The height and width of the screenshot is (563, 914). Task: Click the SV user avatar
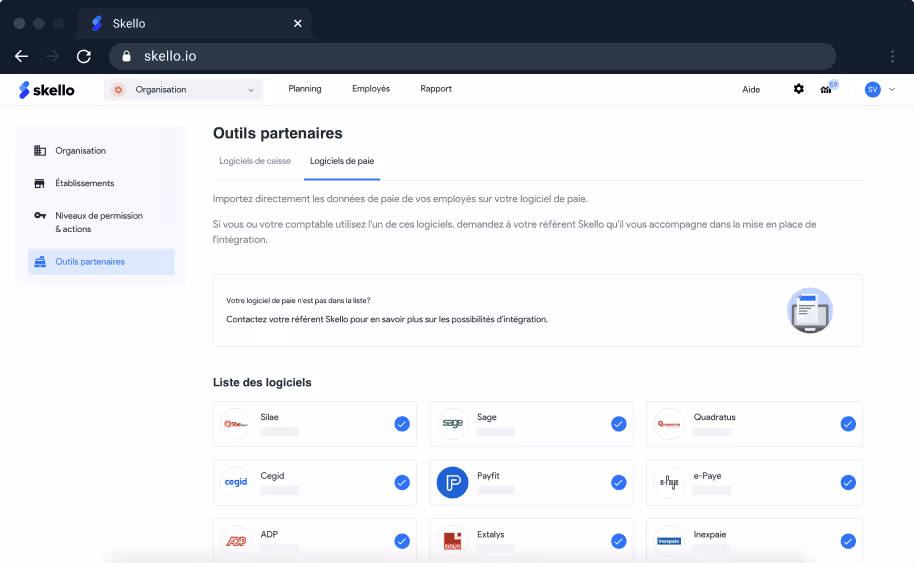[x=873, y=89]
